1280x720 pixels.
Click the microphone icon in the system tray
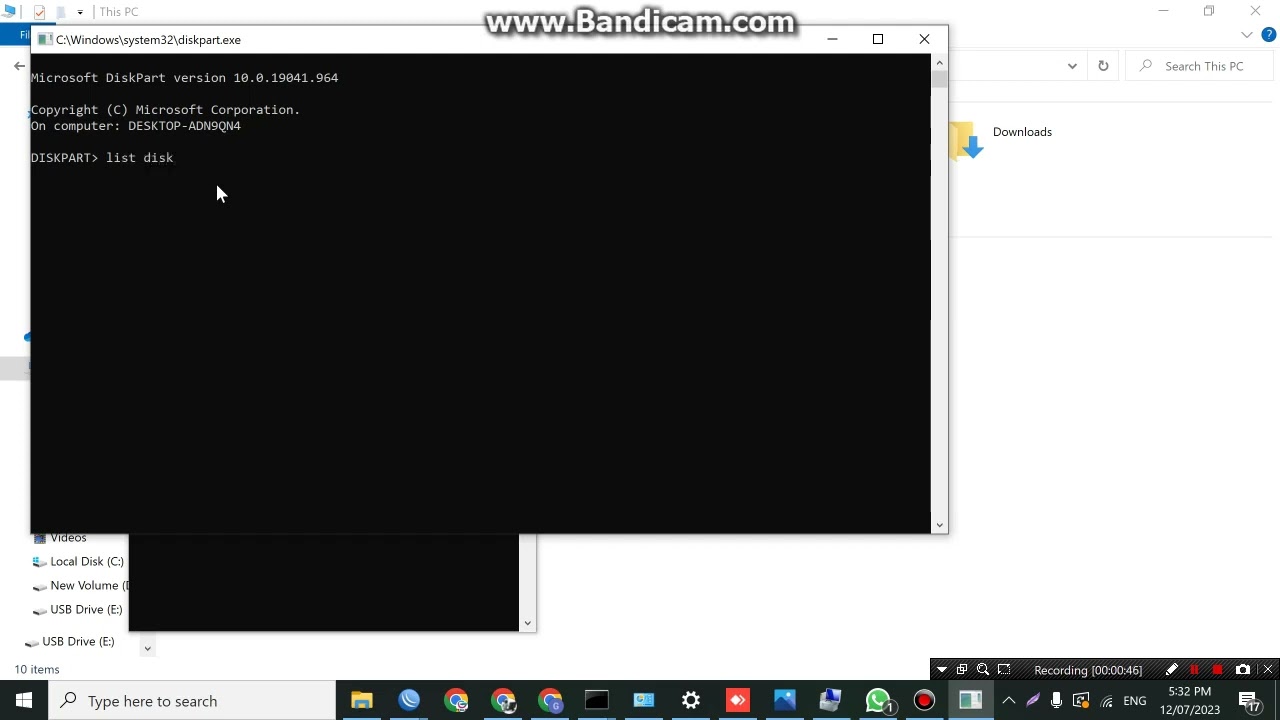coord(1057,701)
